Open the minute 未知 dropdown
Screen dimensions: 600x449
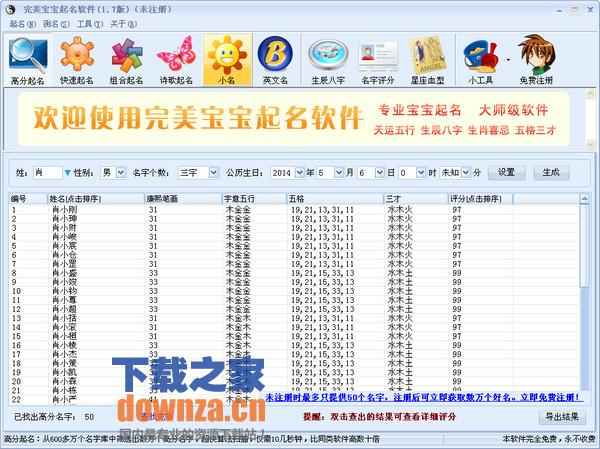(466, 173)
